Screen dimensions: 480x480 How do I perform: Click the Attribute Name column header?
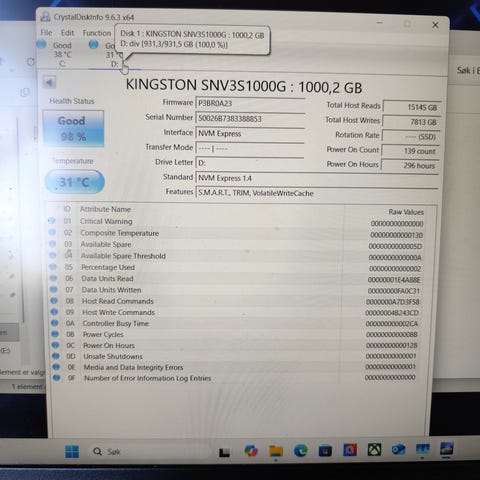(x=105, y=209)
